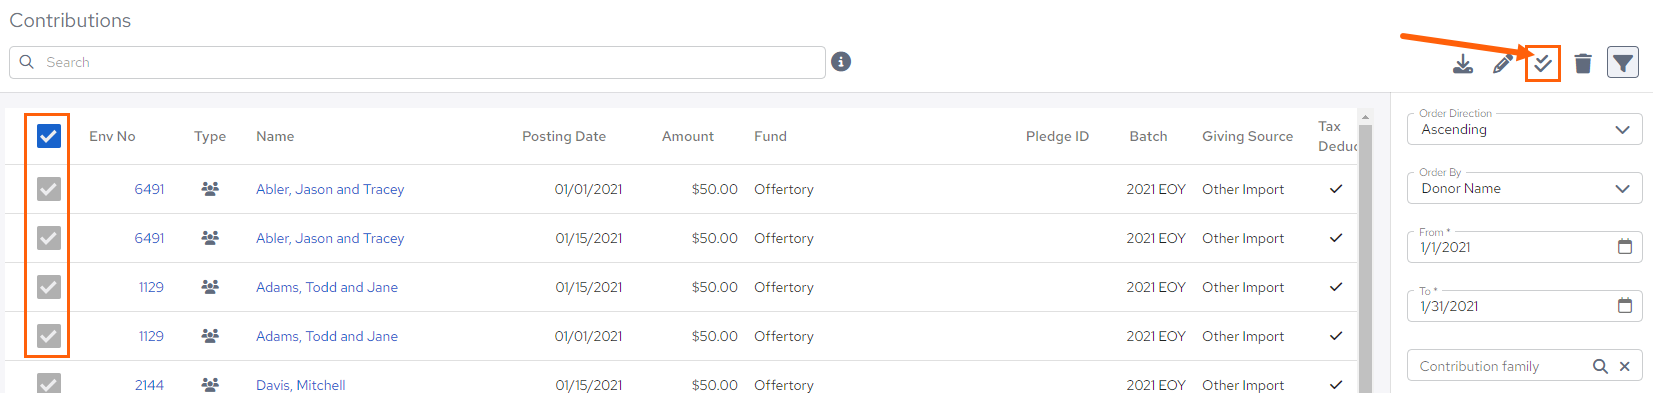1653x393 pixels.
Task: Click the Contribution family search magnifier
Action: pyautogui.click(x=1600, y=366)
